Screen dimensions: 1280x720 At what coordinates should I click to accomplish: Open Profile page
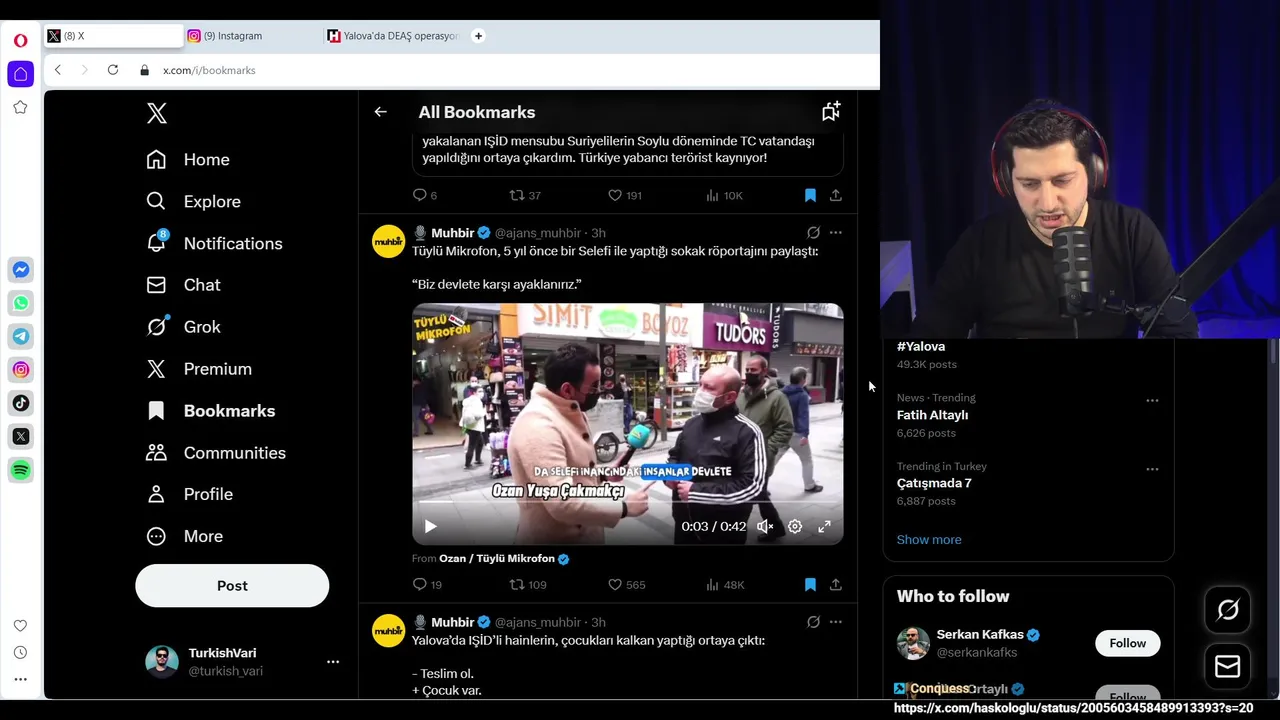189,494
